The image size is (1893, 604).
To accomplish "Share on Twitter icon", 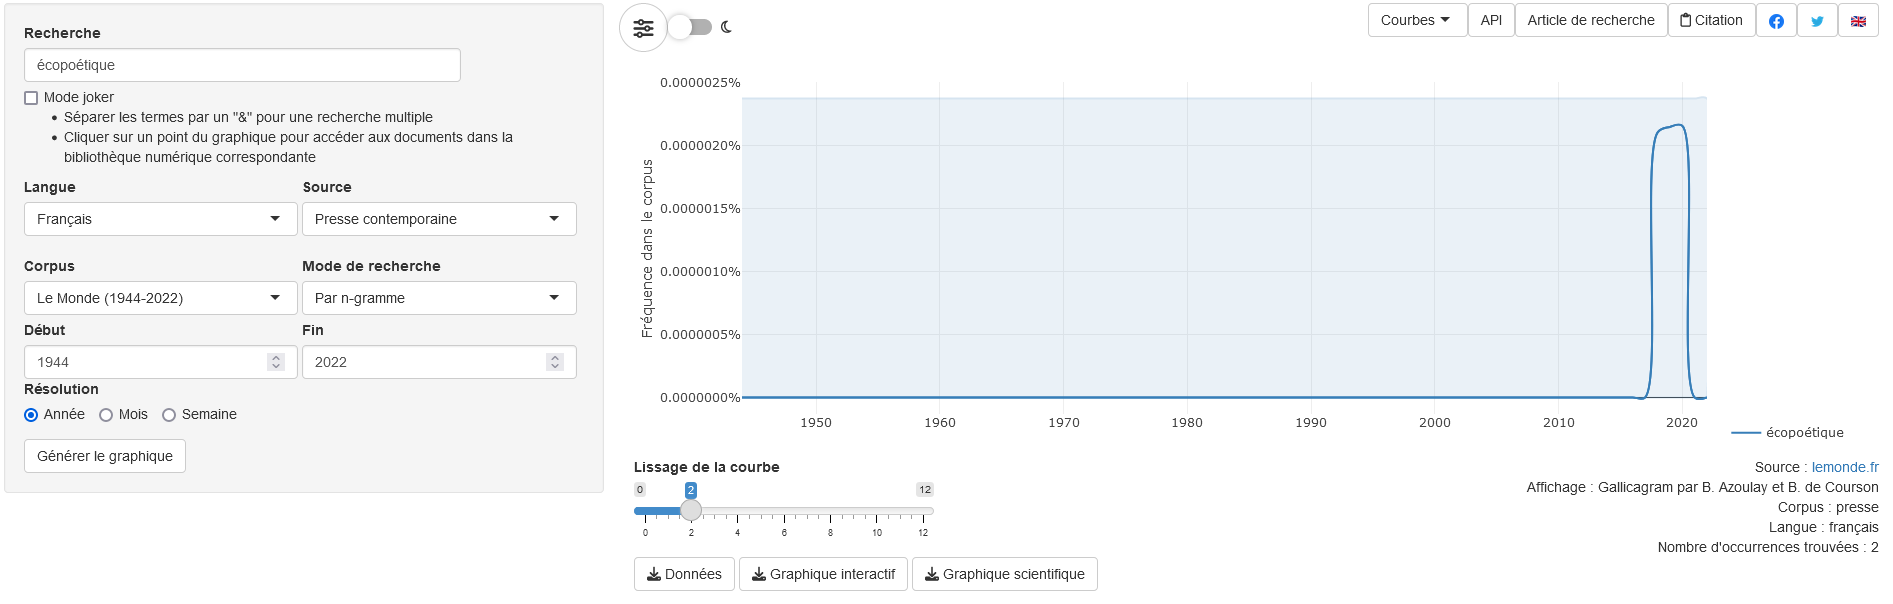I will (1817, 21).
